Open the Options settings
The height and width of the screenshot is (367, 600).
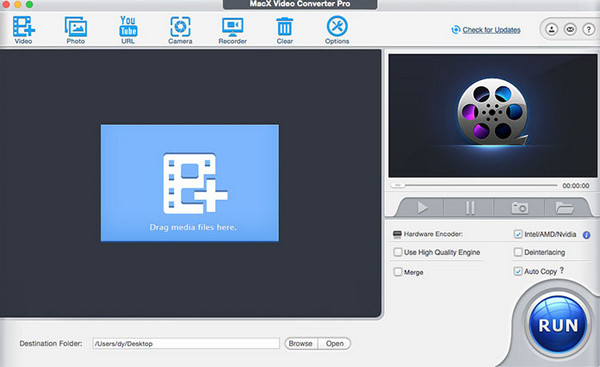[337, 29]
